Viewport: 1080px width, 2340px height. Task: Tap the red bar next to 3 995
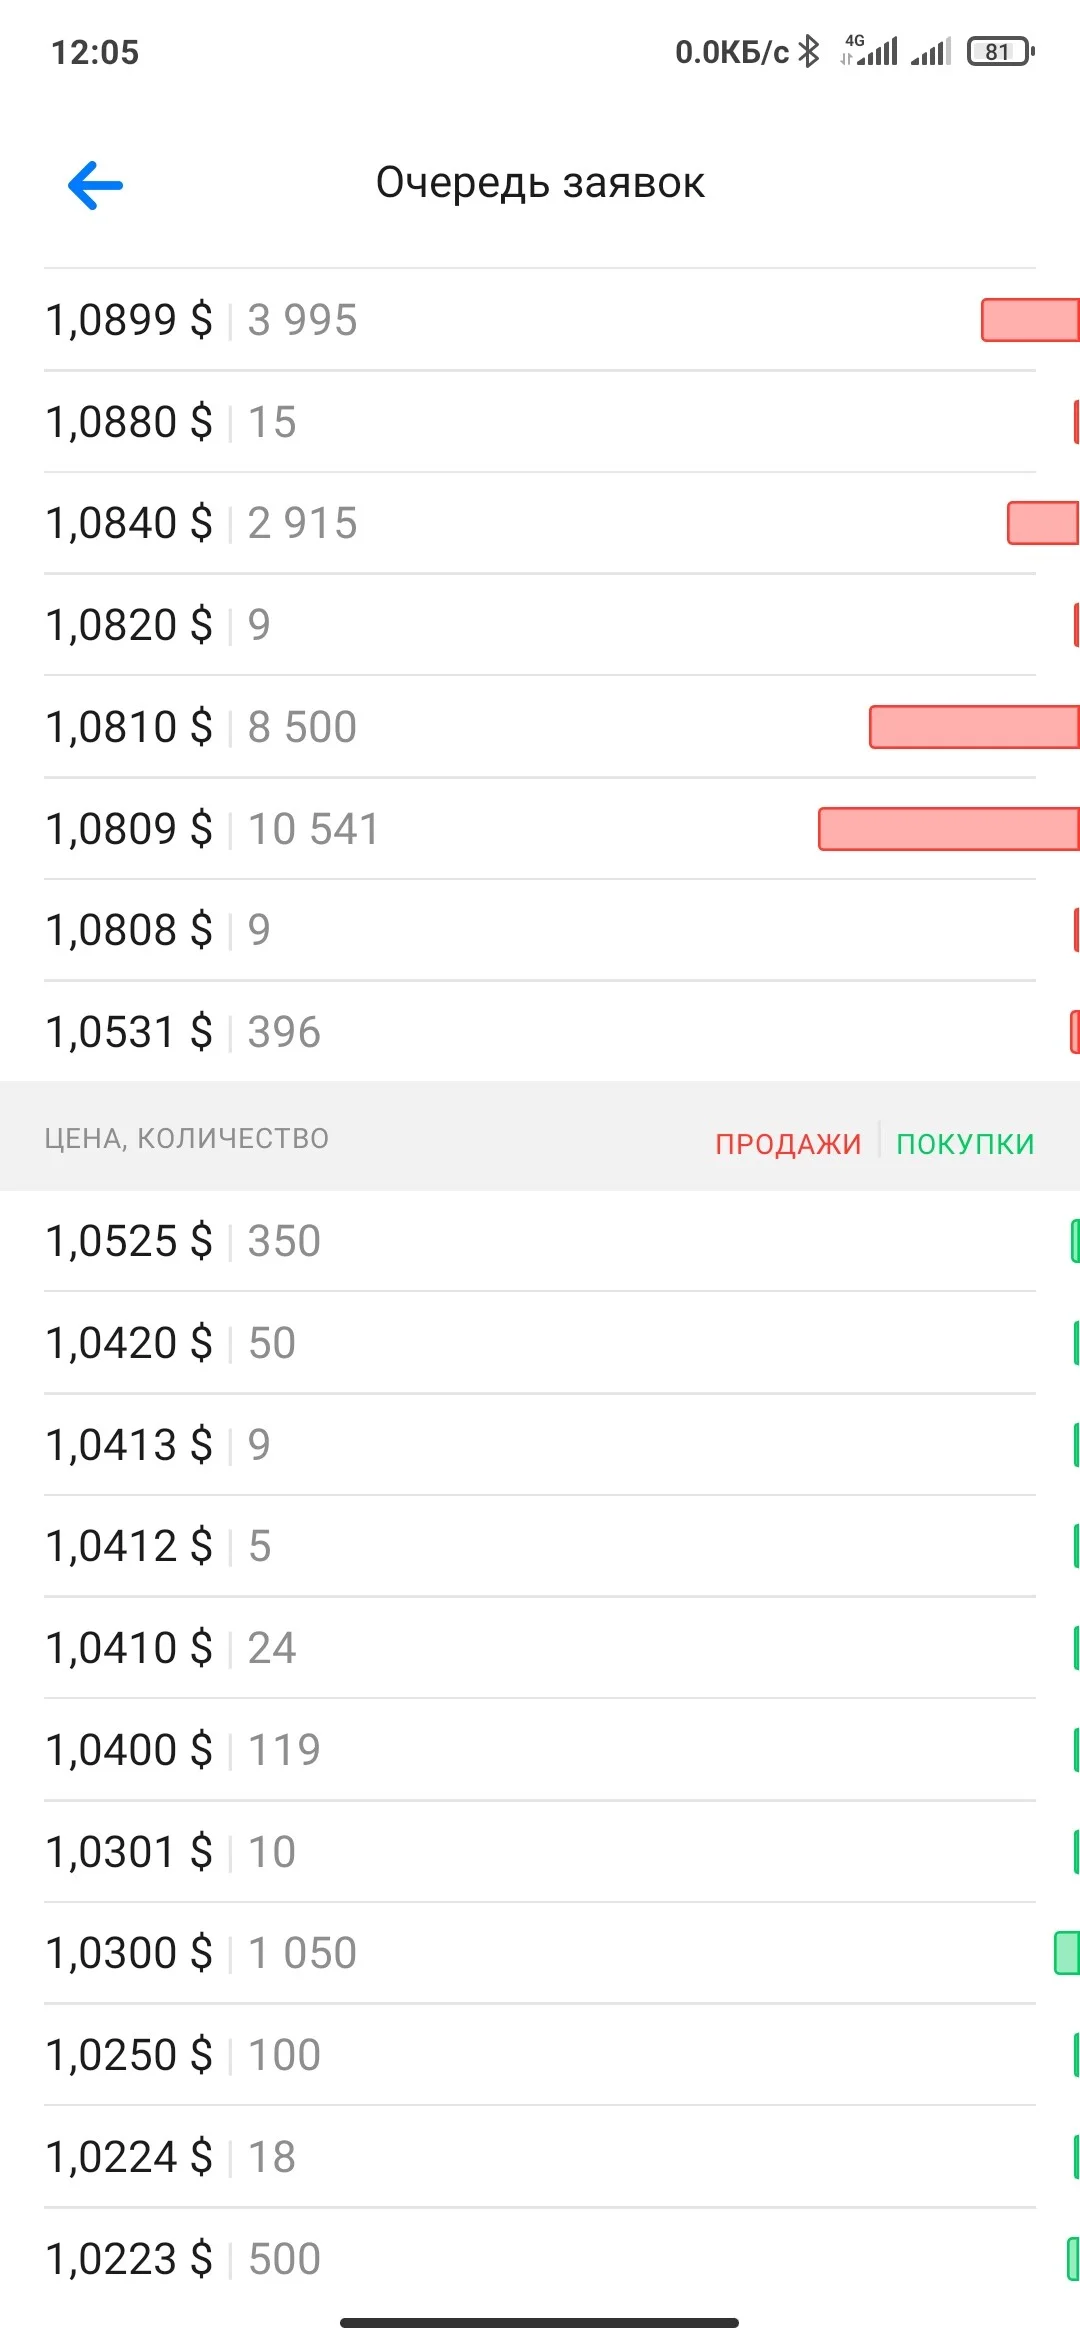pyautogui.click(x=1030, y=320)
